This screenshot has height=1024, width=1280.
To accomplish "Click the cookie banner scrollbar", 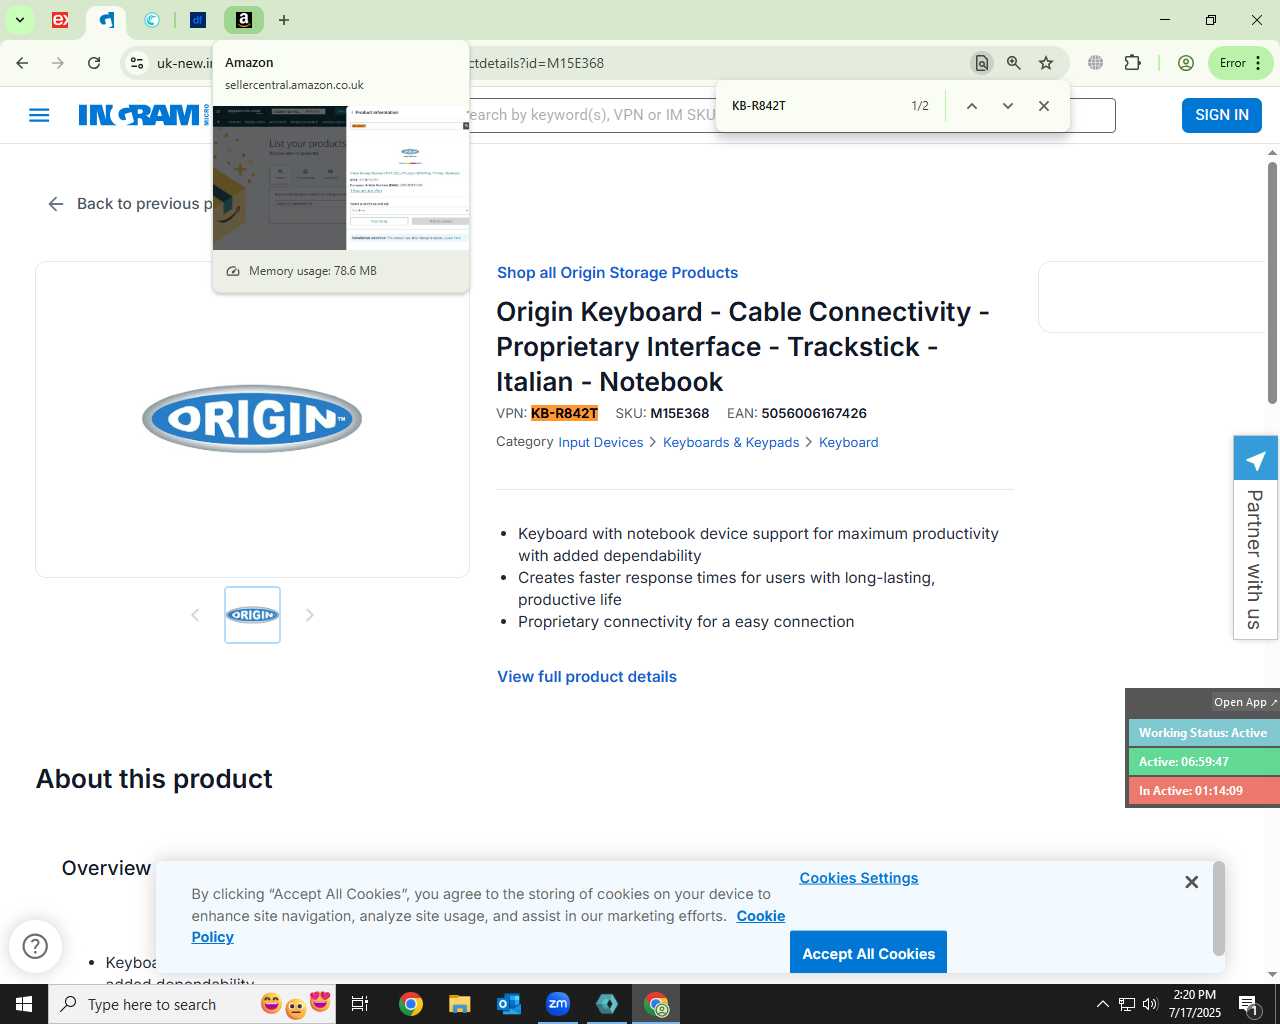I will click(1218, 910).
